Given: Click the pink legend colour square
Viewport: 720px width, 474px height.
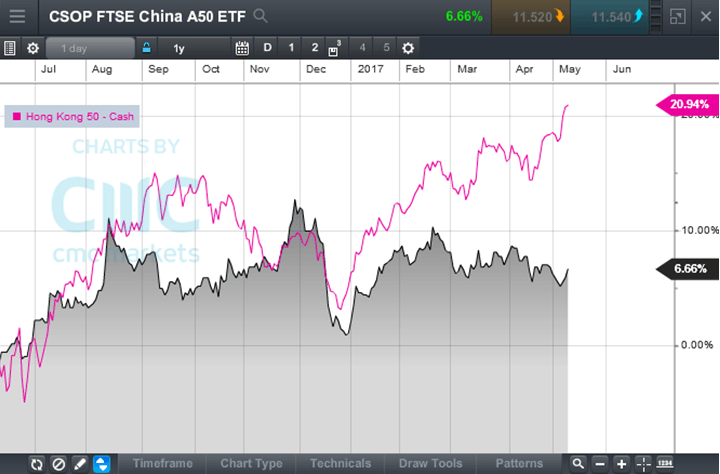Looking at the screenshot, I should pyautogui.click(x=17, y=117).
